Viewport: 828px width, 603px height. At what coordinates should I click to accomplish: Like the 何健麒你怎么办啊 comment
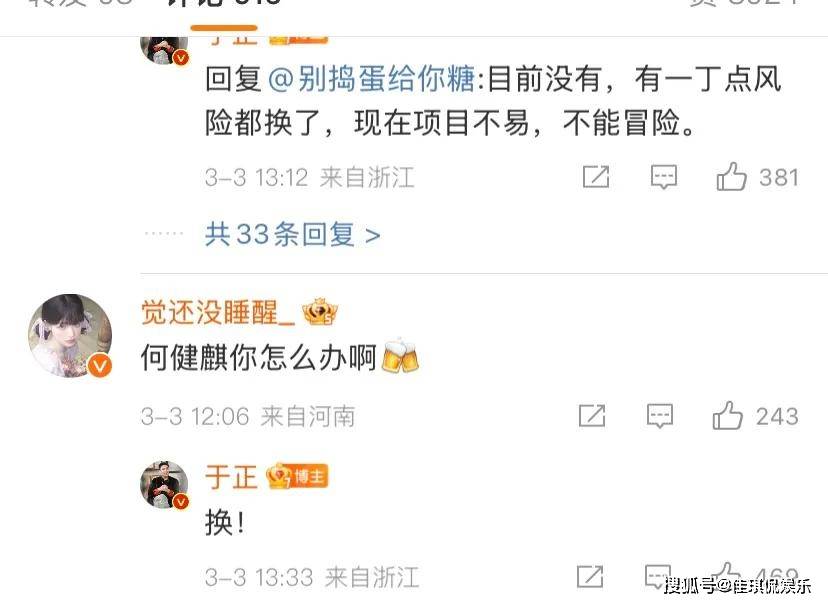pyautogui.click(x=728, y=416)
